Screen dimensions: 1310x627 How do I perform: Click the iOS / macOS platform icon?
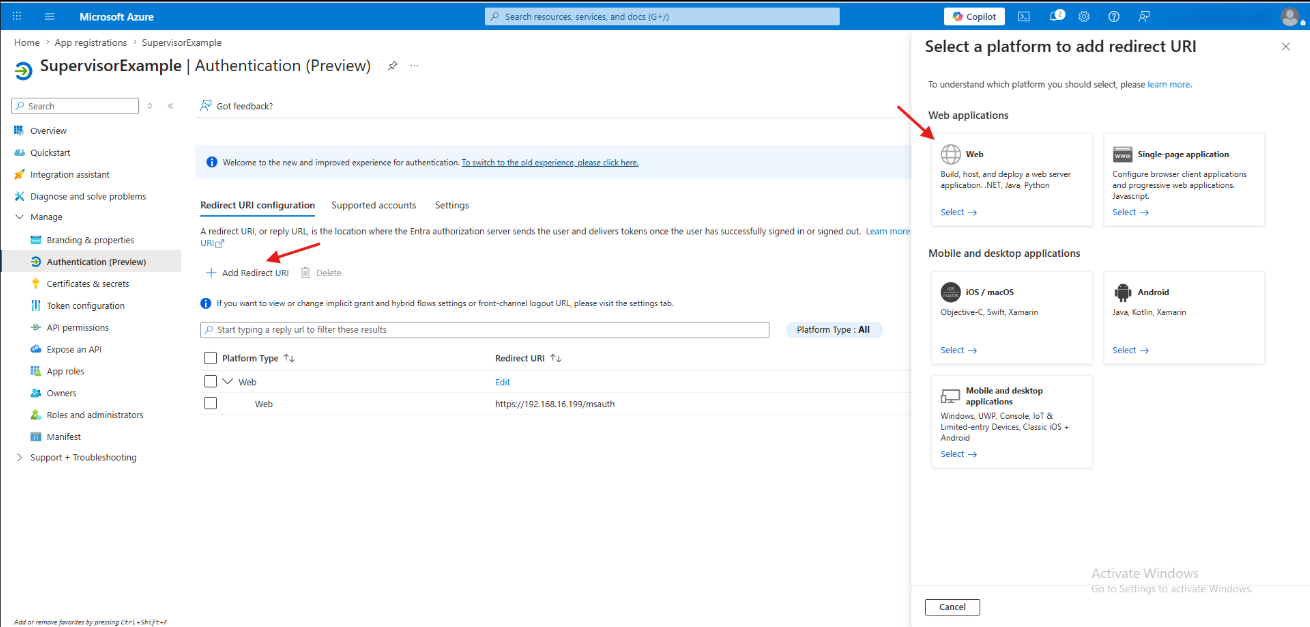click(x=950, y=292)
